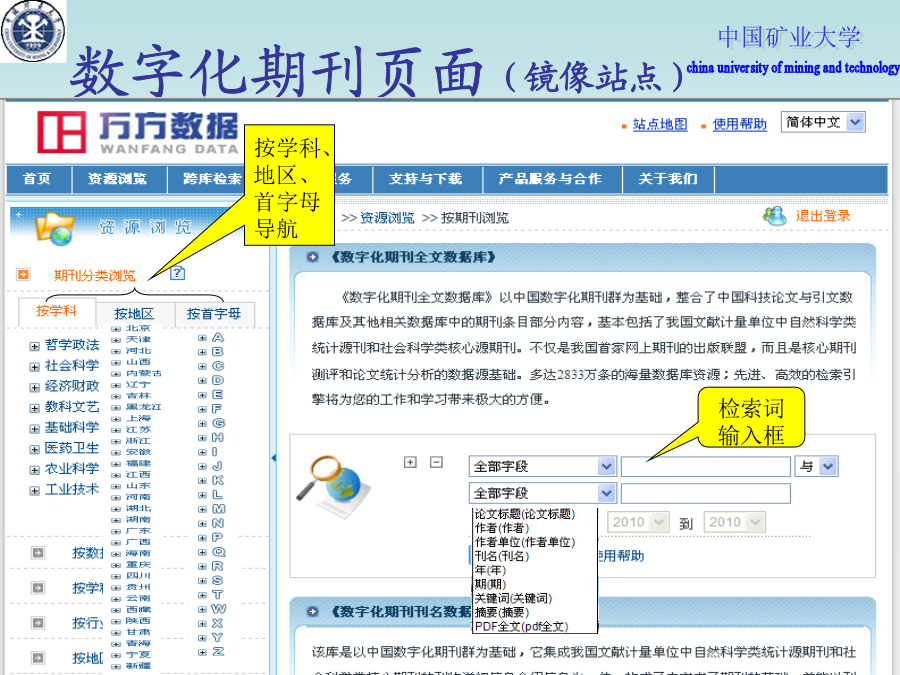The height and width of the screenshot is (675, 900).
Task: Select 论文标题 option in dropdown list
Action: [525, 514]
